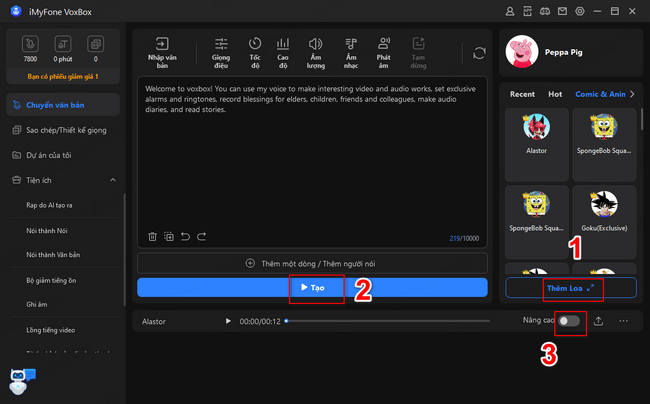Click the 219/10000 character count
Screen dimensions: 650x404
[464, 238]
